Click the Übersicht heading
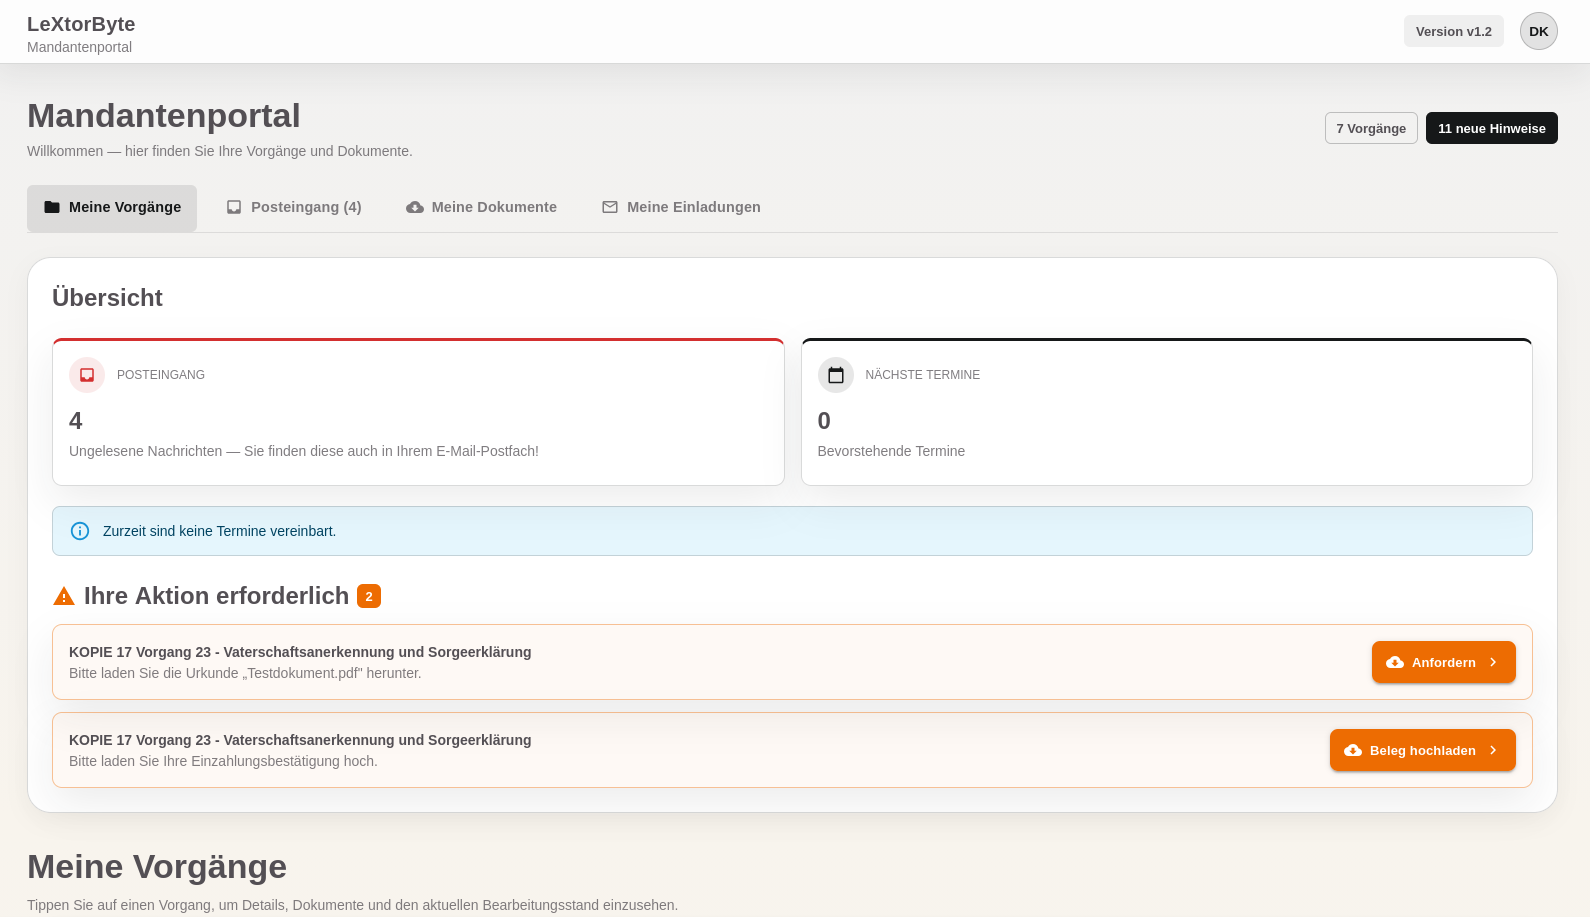Screen dimensions: 1590x917 pyautogui.click(x=107, y=298)
